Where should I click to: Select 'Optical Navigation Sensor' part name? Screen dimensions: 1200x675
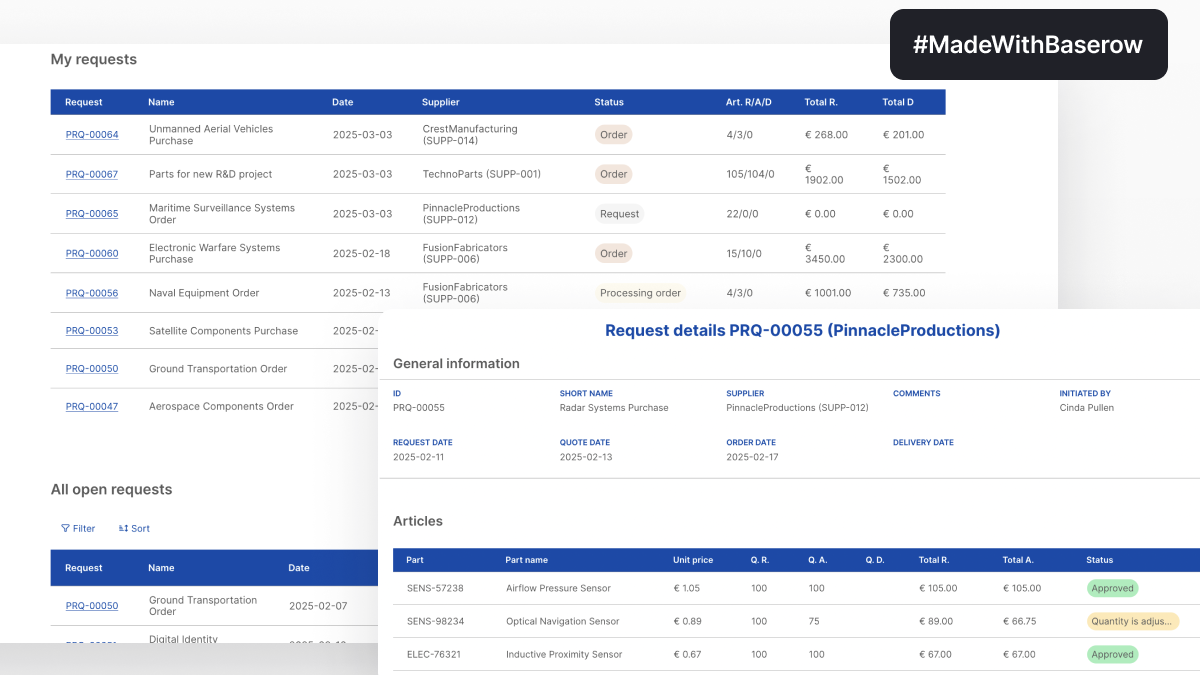click(x=562, y=621)
